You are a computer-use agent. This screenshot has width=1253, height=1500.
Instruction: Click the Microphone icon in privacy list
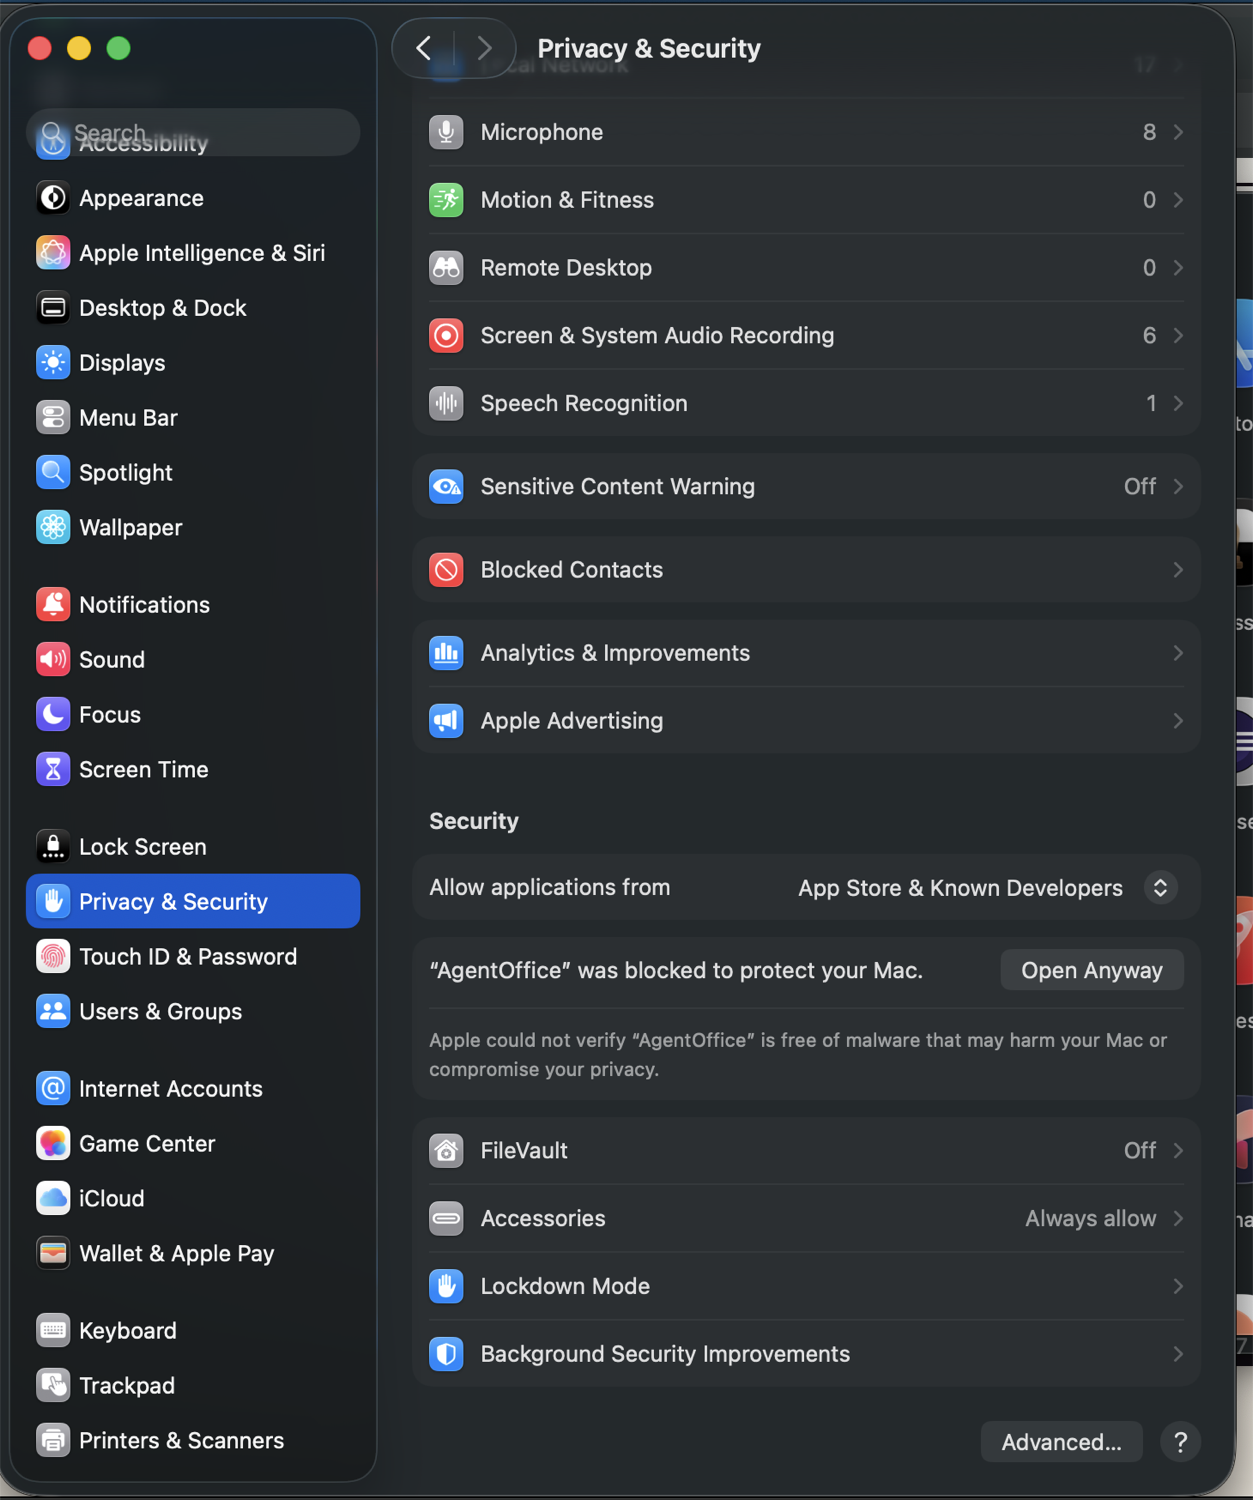tap(446, 132)
